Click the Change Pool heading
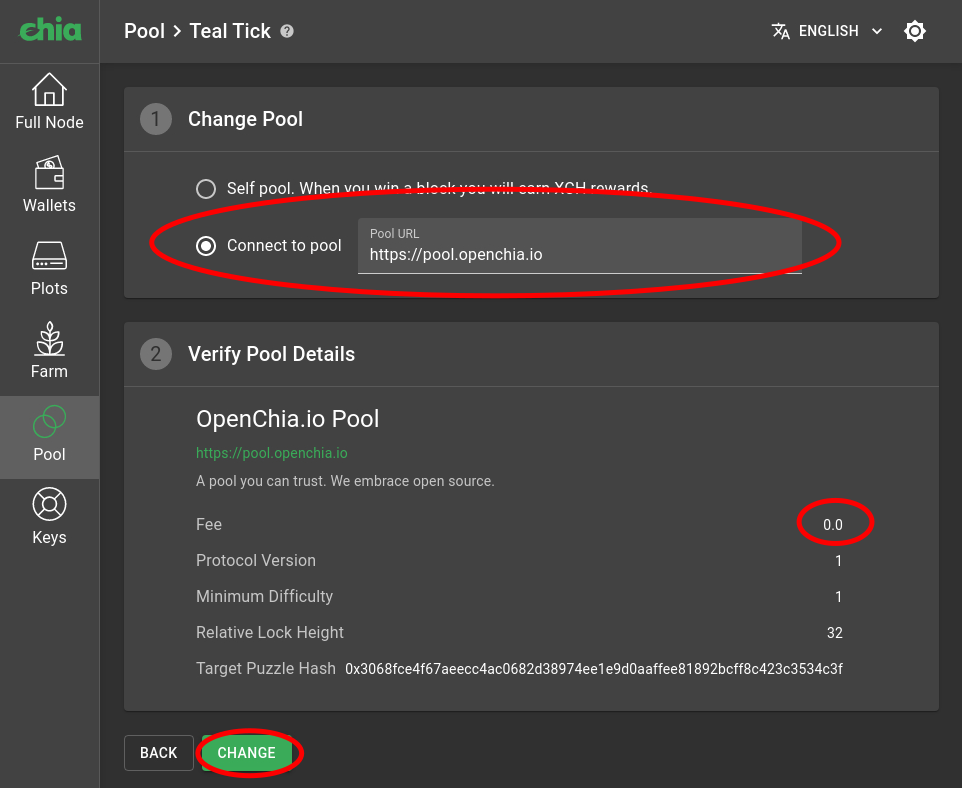Image resolution: width=962 pixels, height=788 pixels. click(x=245, y=119)
